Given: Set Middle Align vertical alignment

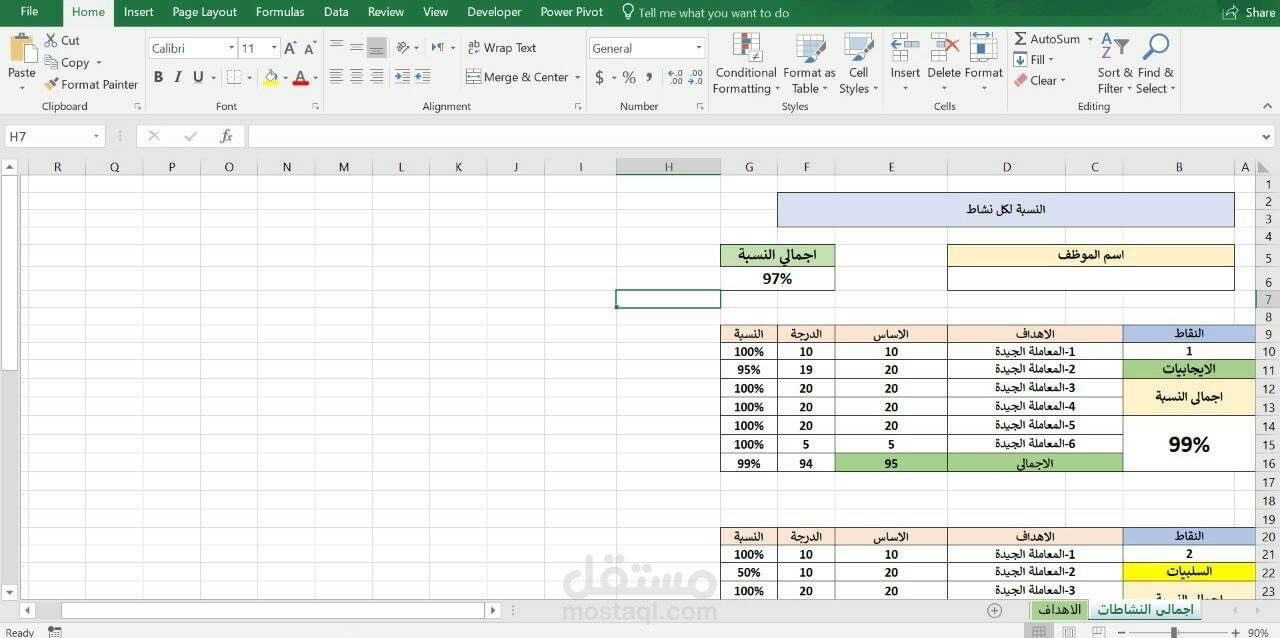Looking at the screenshot, I should pos(356,47).
